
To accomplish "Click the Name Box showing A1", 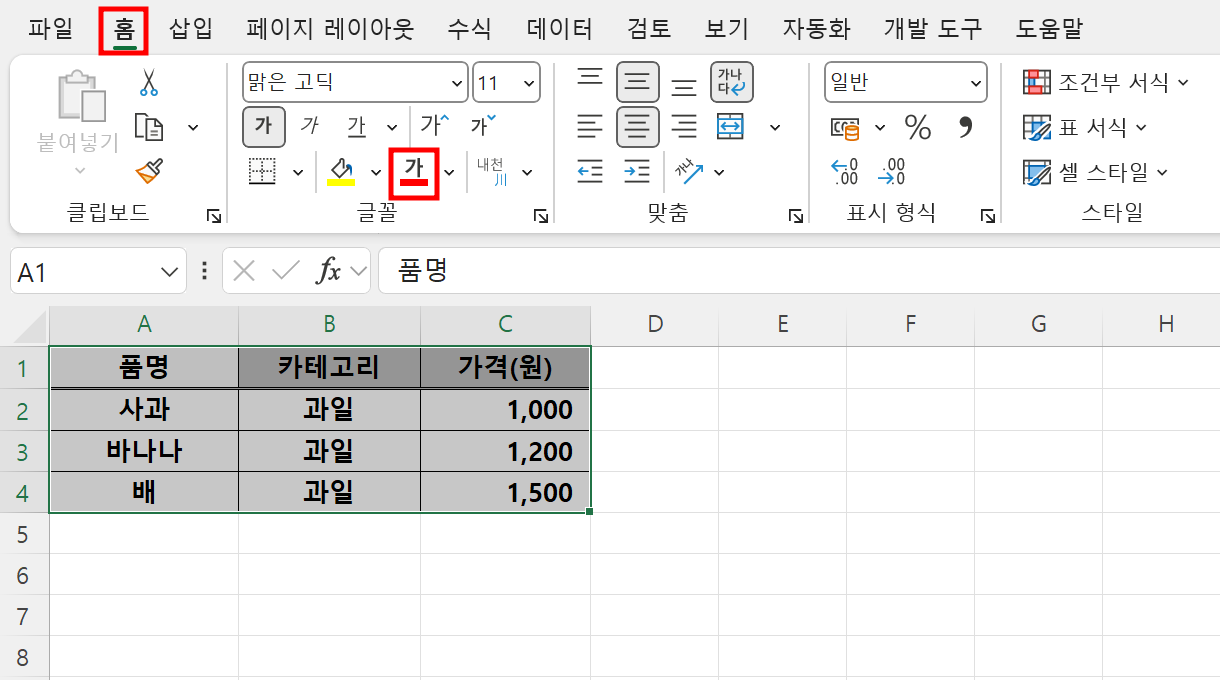I will [84, 271].
